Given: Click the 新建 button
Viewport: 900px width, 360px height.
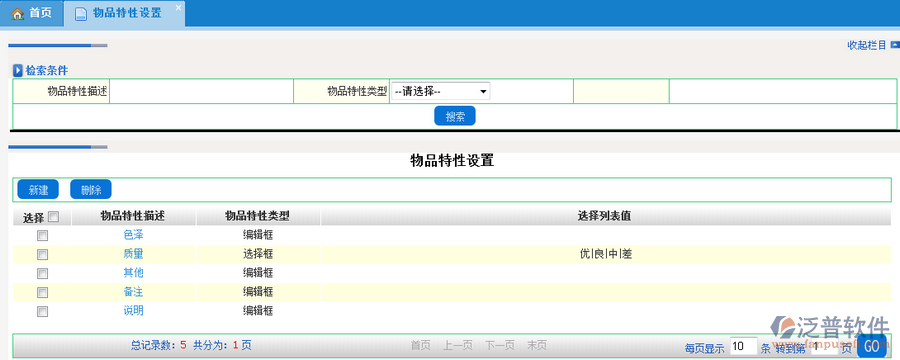Looking at the screenshot, I should [38, 190].
